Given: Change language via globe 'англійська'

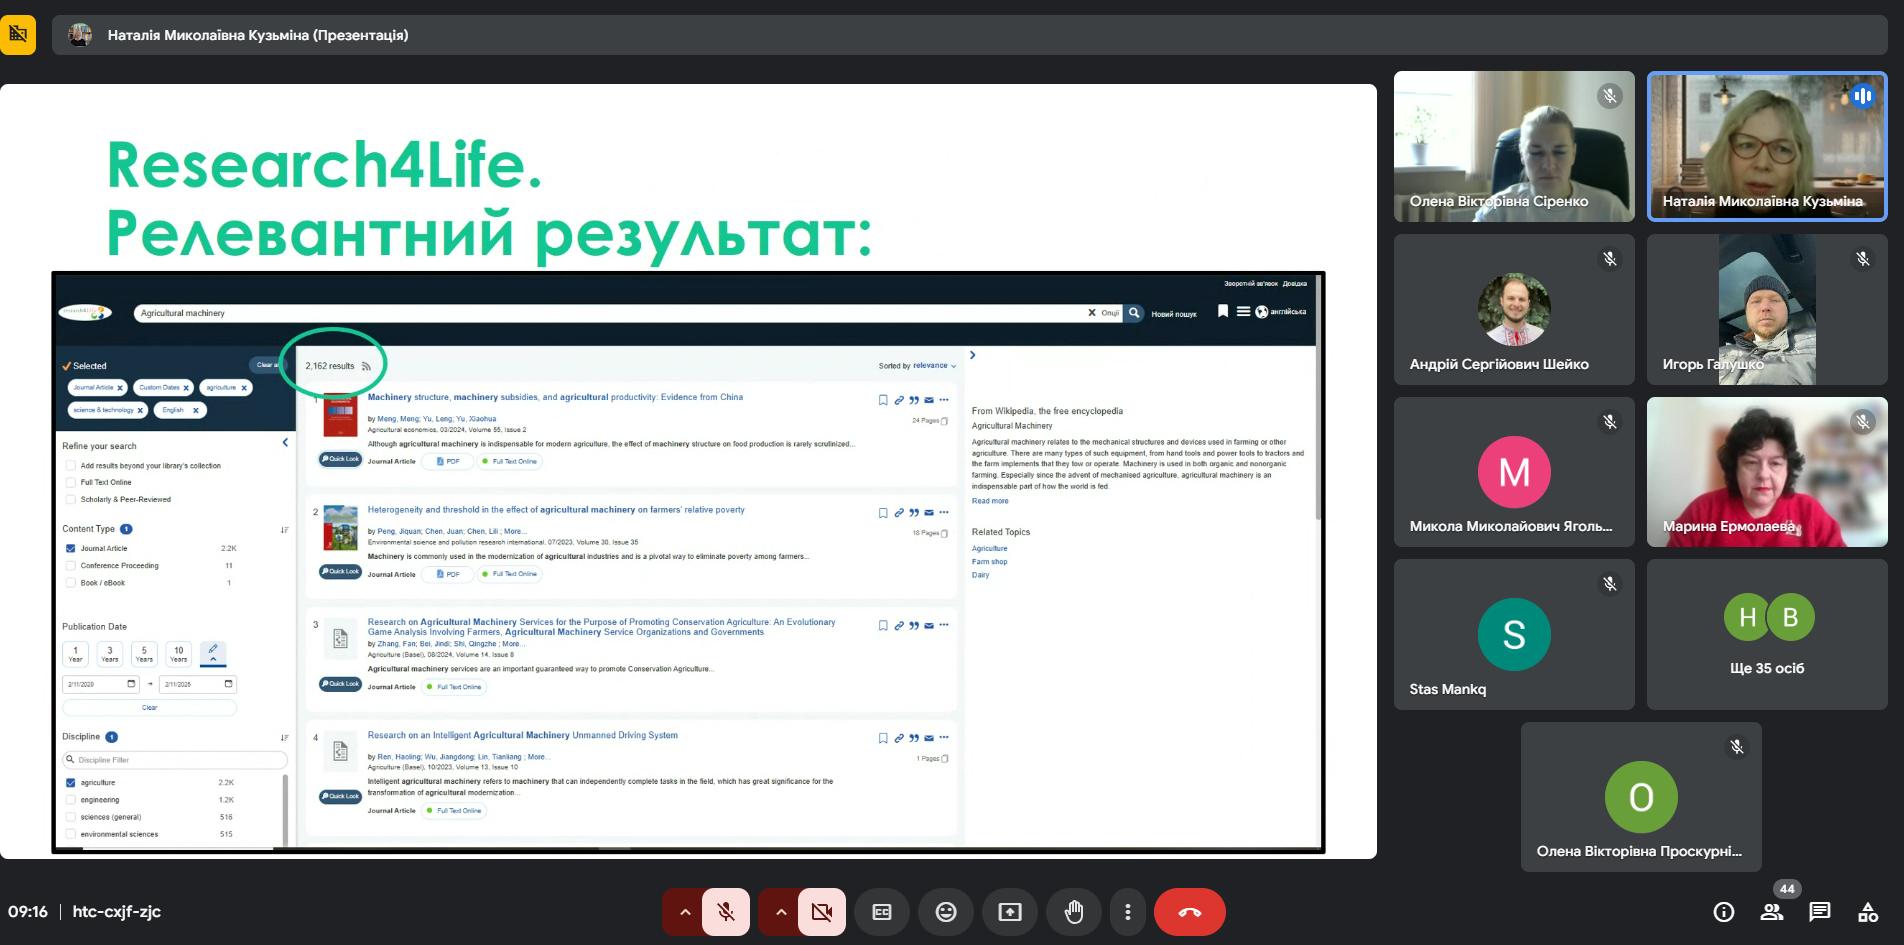Looking at the screenshot, I should click(x=1281, y=312).
